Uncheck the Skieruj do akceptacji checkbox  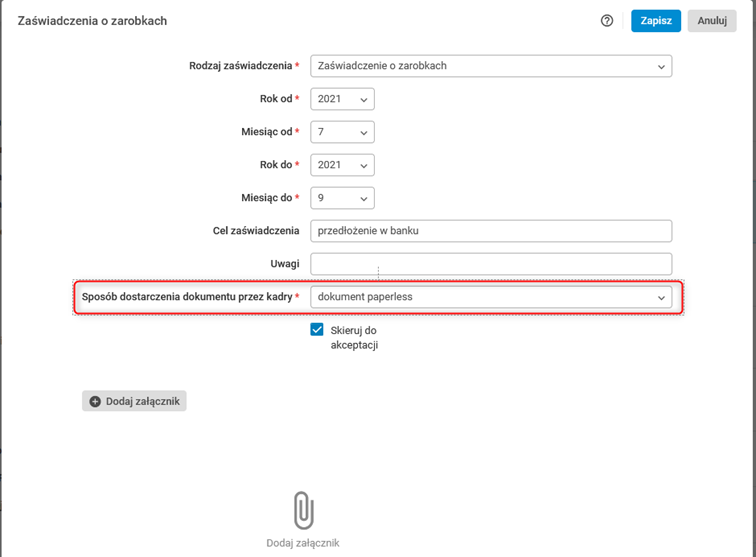click(317, 330)
